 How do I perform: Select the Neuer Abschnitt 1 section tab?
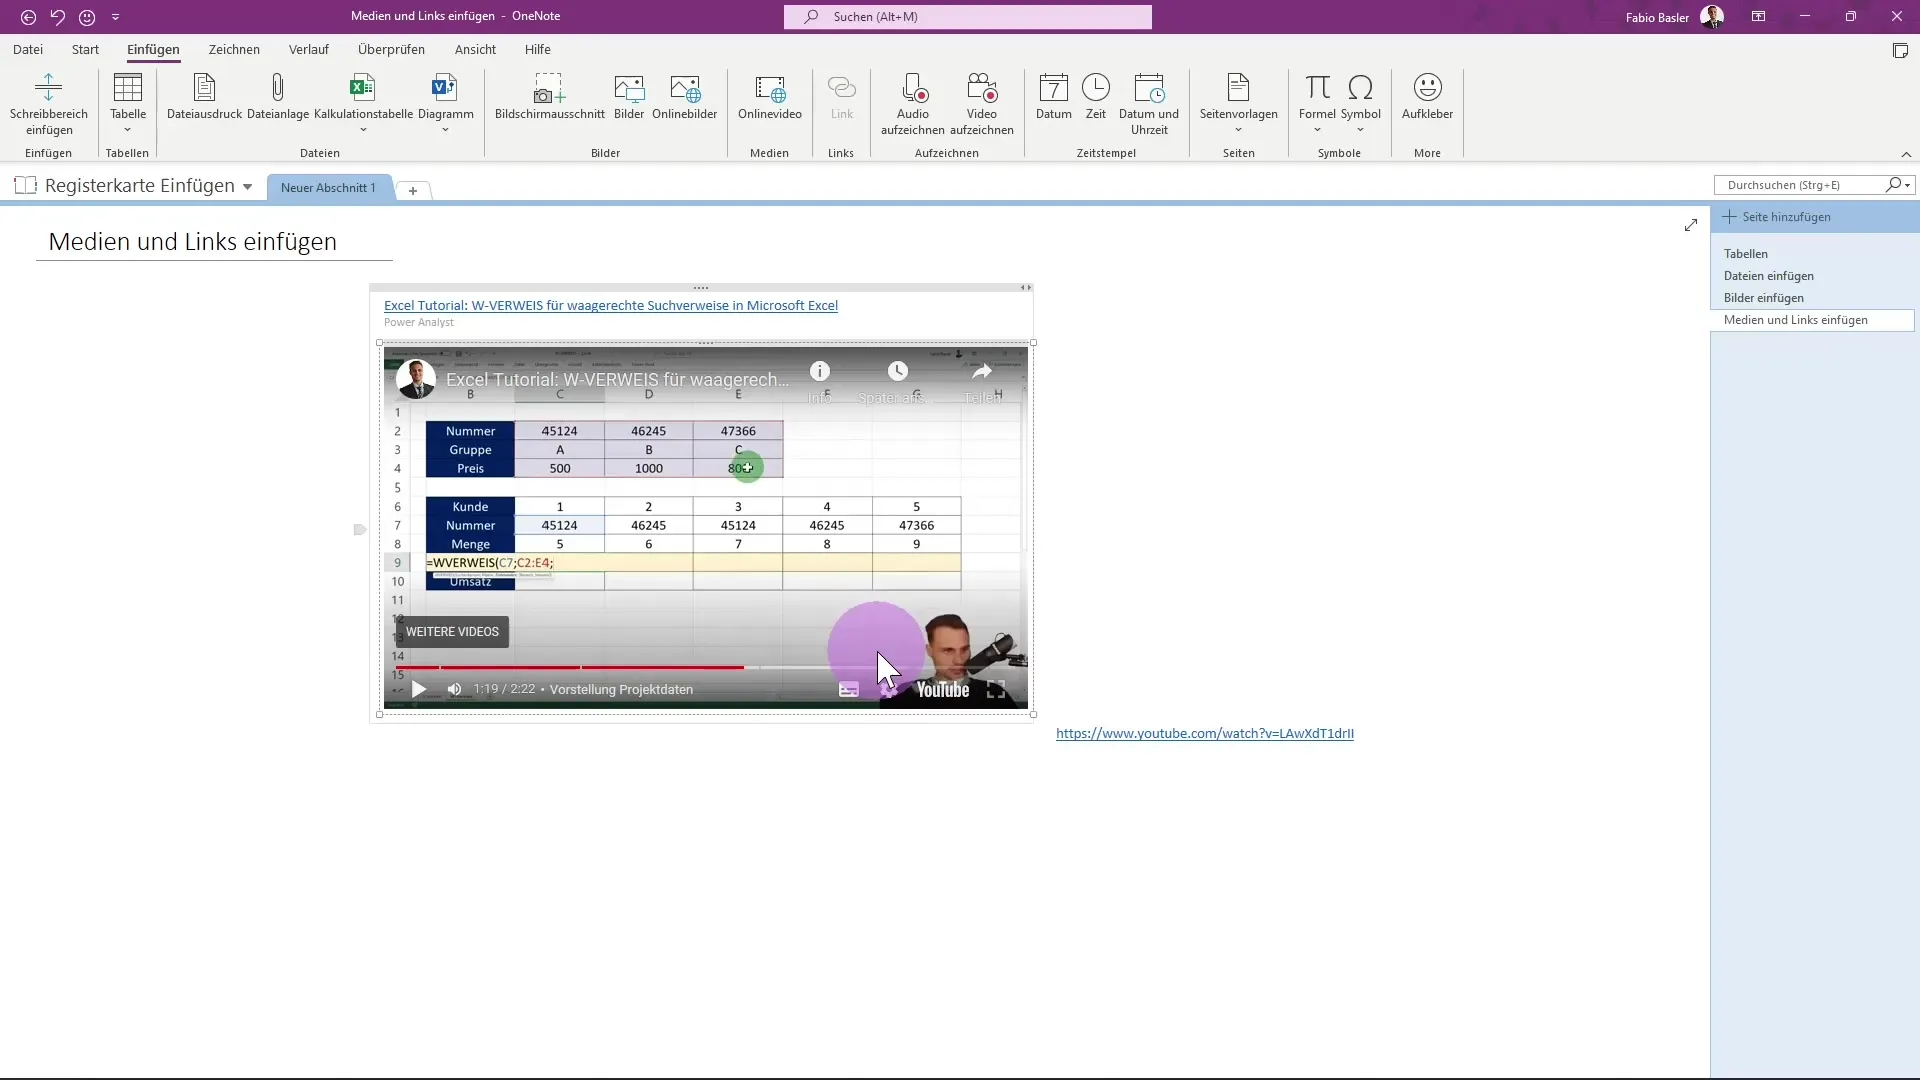[328, 187]
